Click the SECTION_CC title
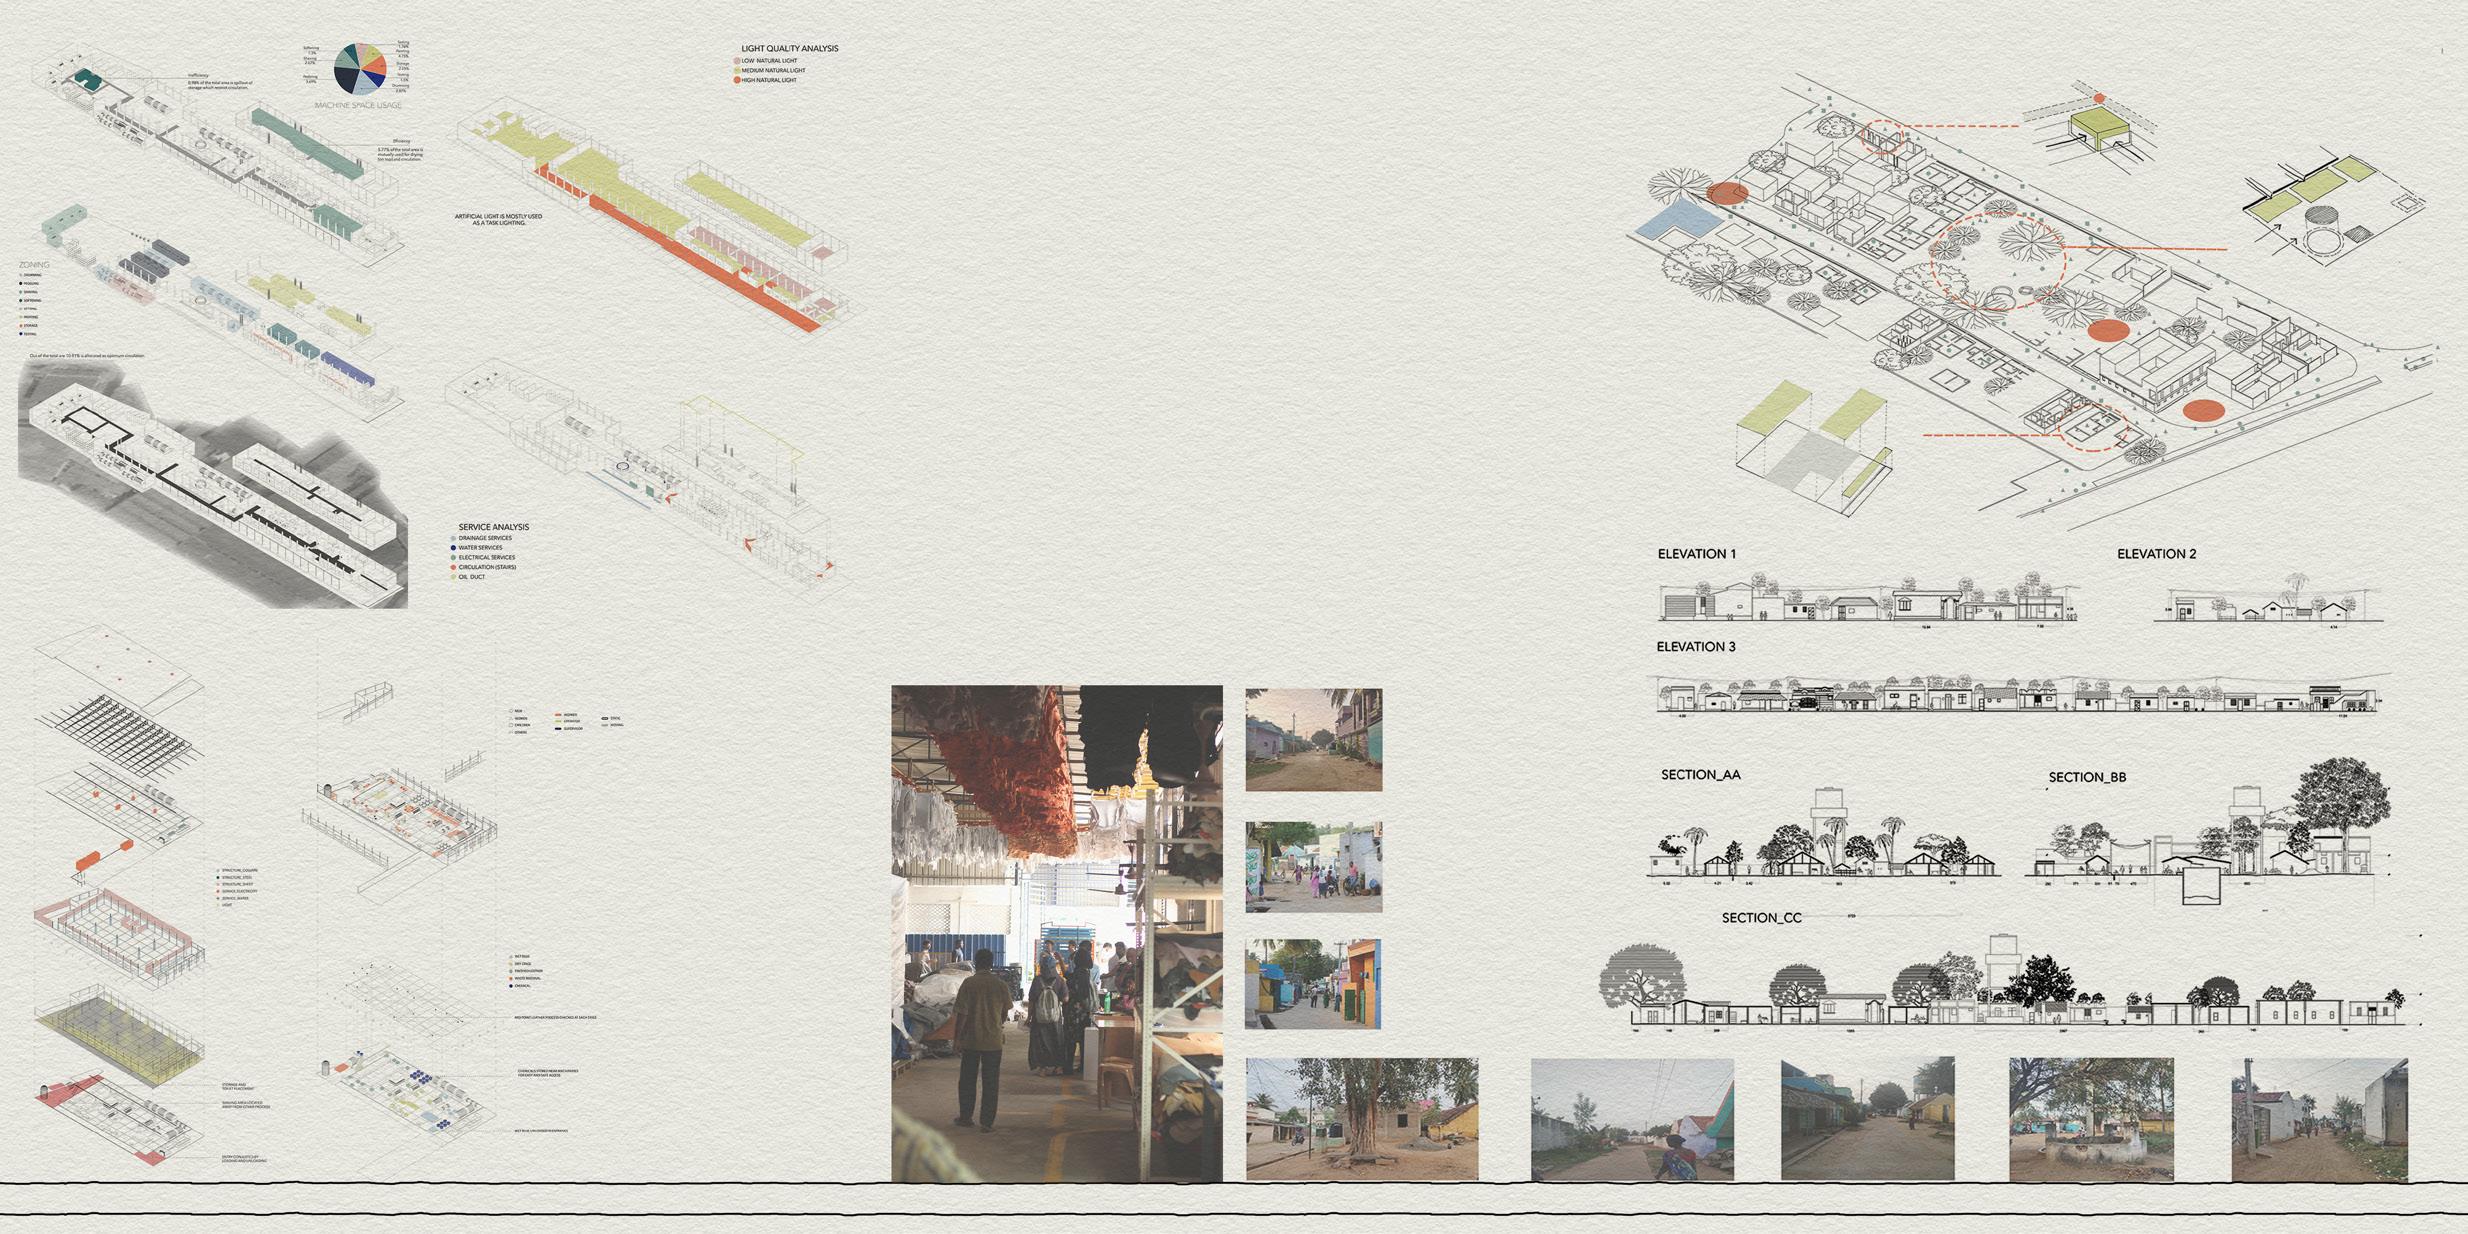2468x1234 pixels. (x=1761, y=918)
